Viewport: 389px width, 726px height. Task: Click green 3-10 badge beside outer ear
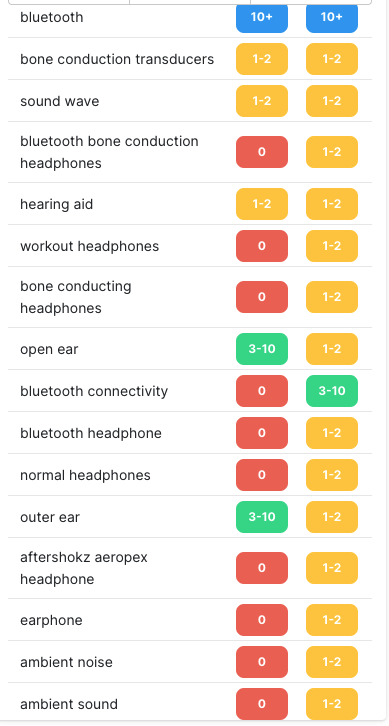click(262, 517)
